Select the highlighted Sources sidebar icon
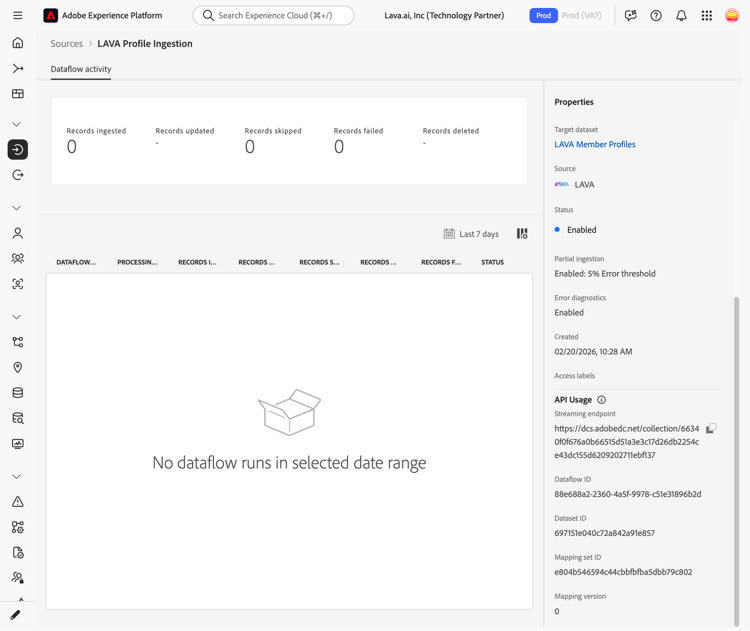This screenshot has width=750, height=631. (18, 150)
